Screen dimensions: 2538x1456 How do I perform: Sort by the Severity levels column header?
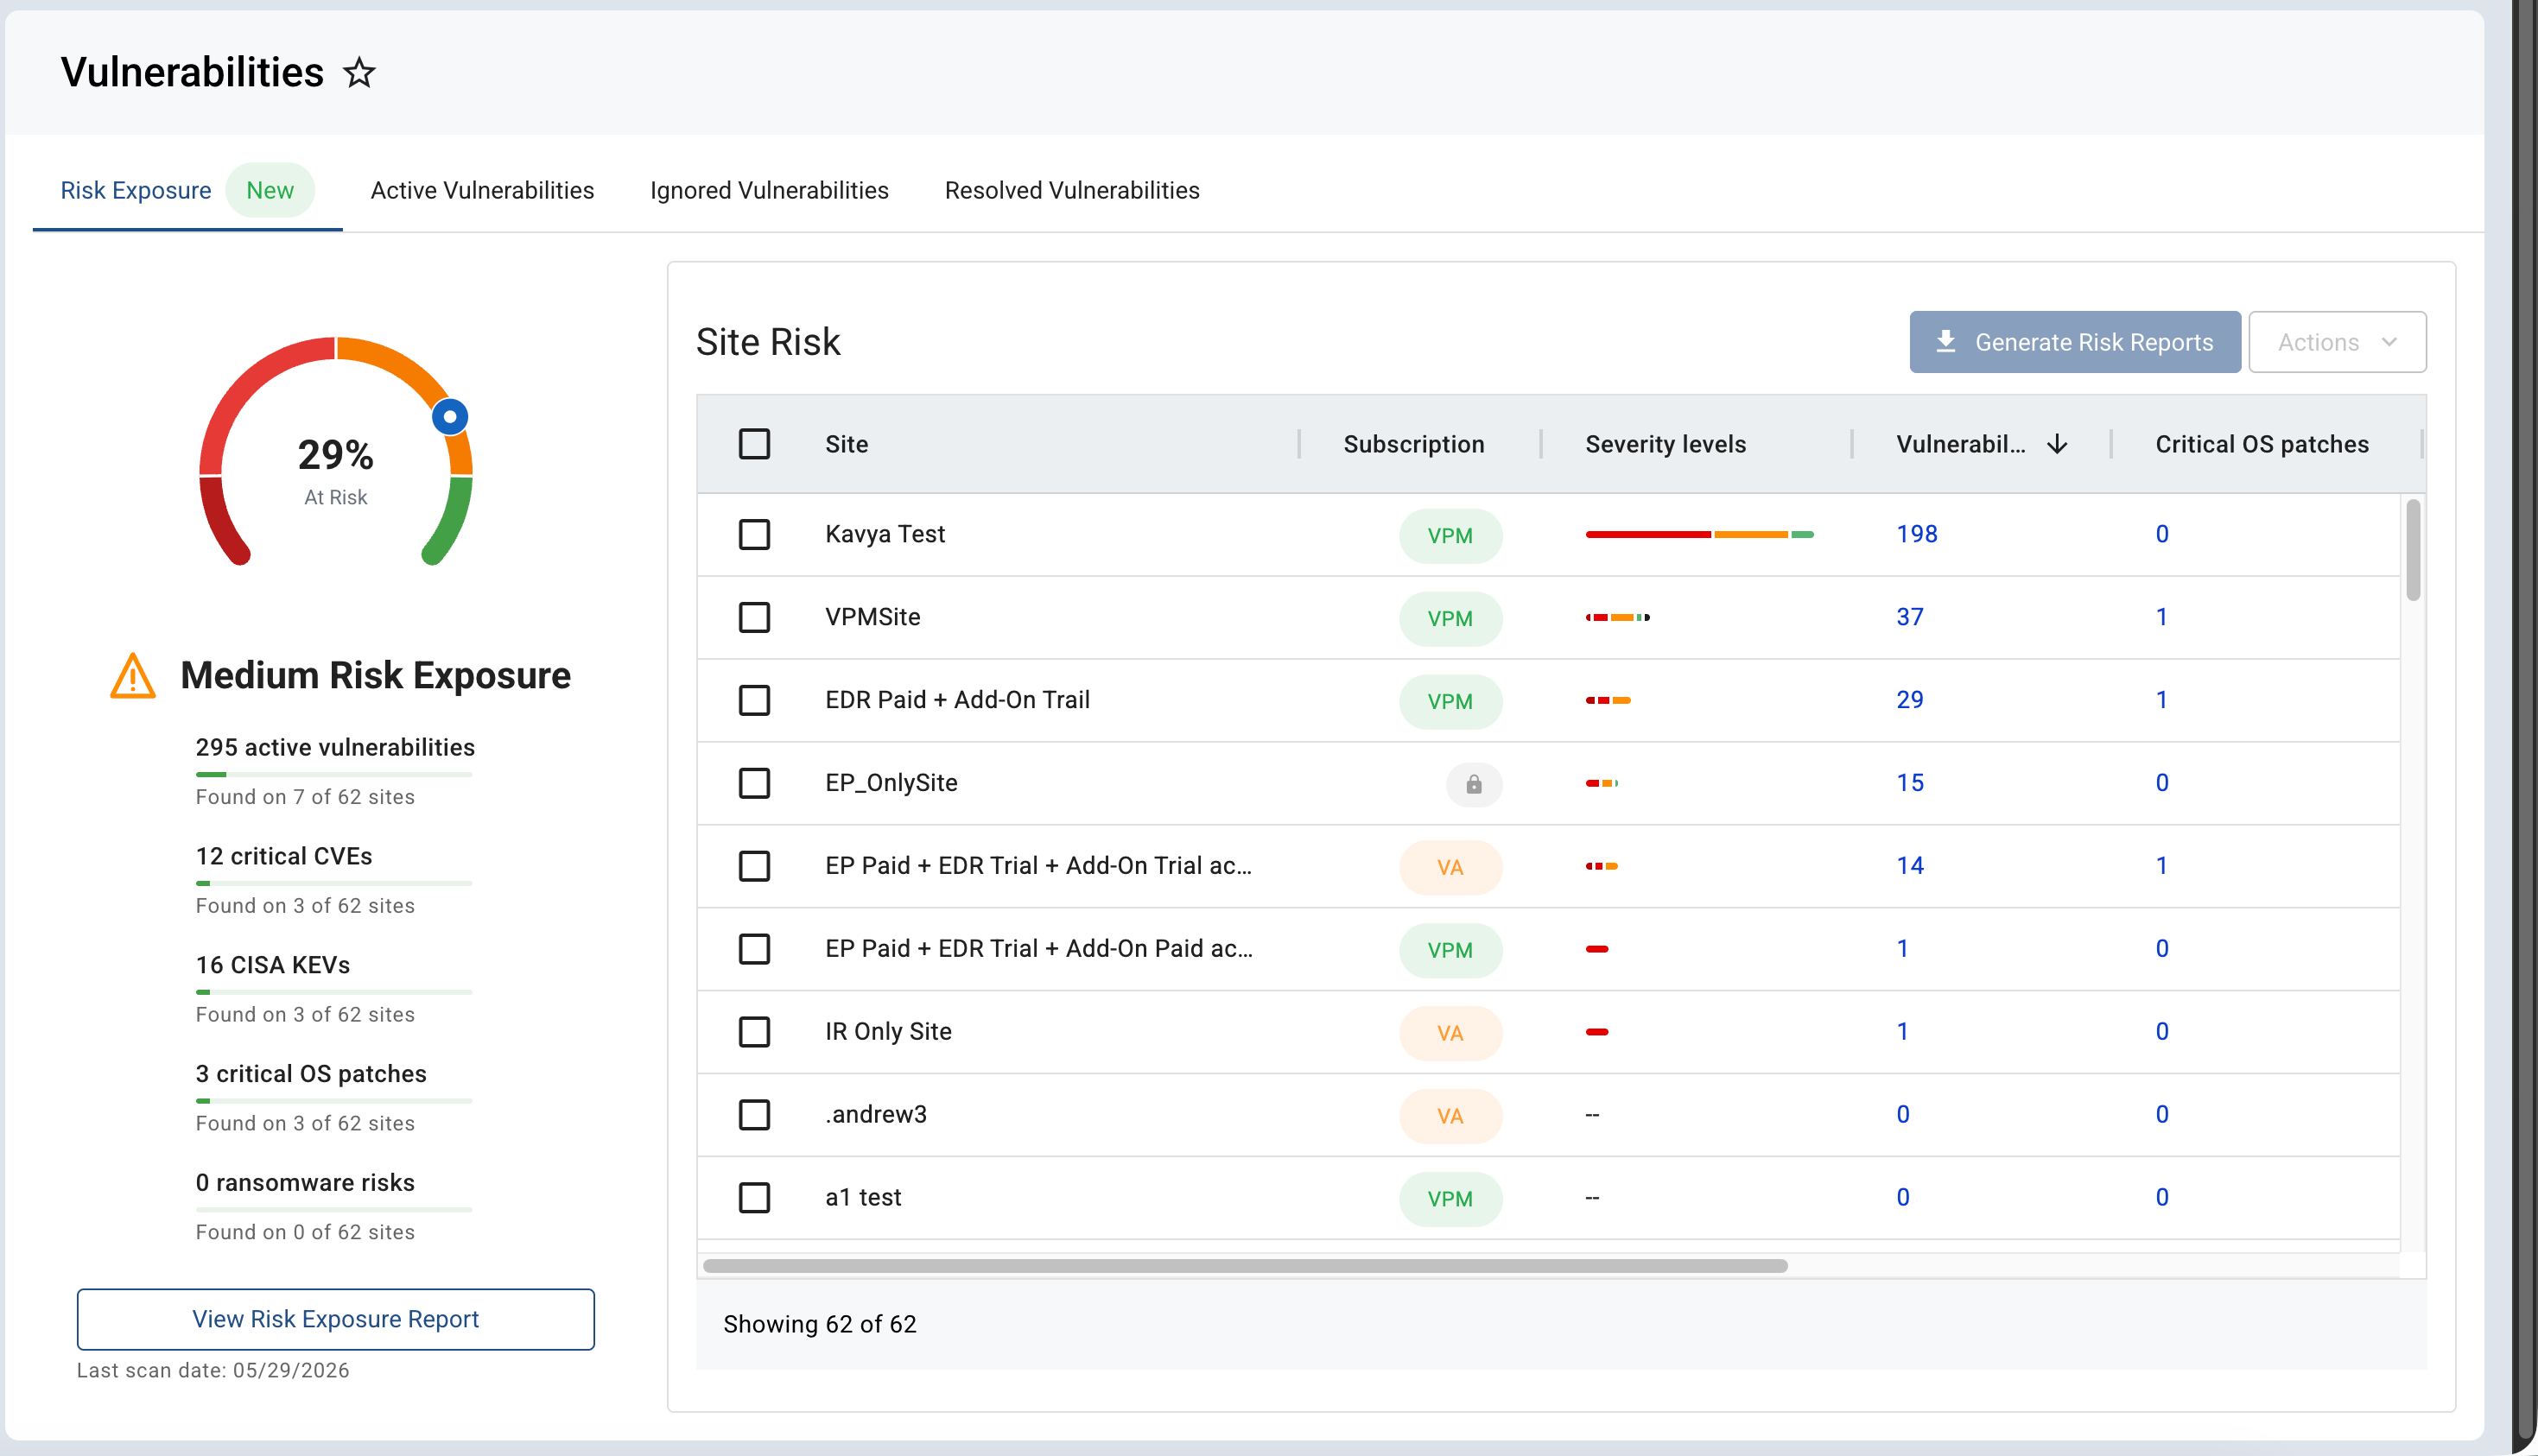(x=1665, y=444)
